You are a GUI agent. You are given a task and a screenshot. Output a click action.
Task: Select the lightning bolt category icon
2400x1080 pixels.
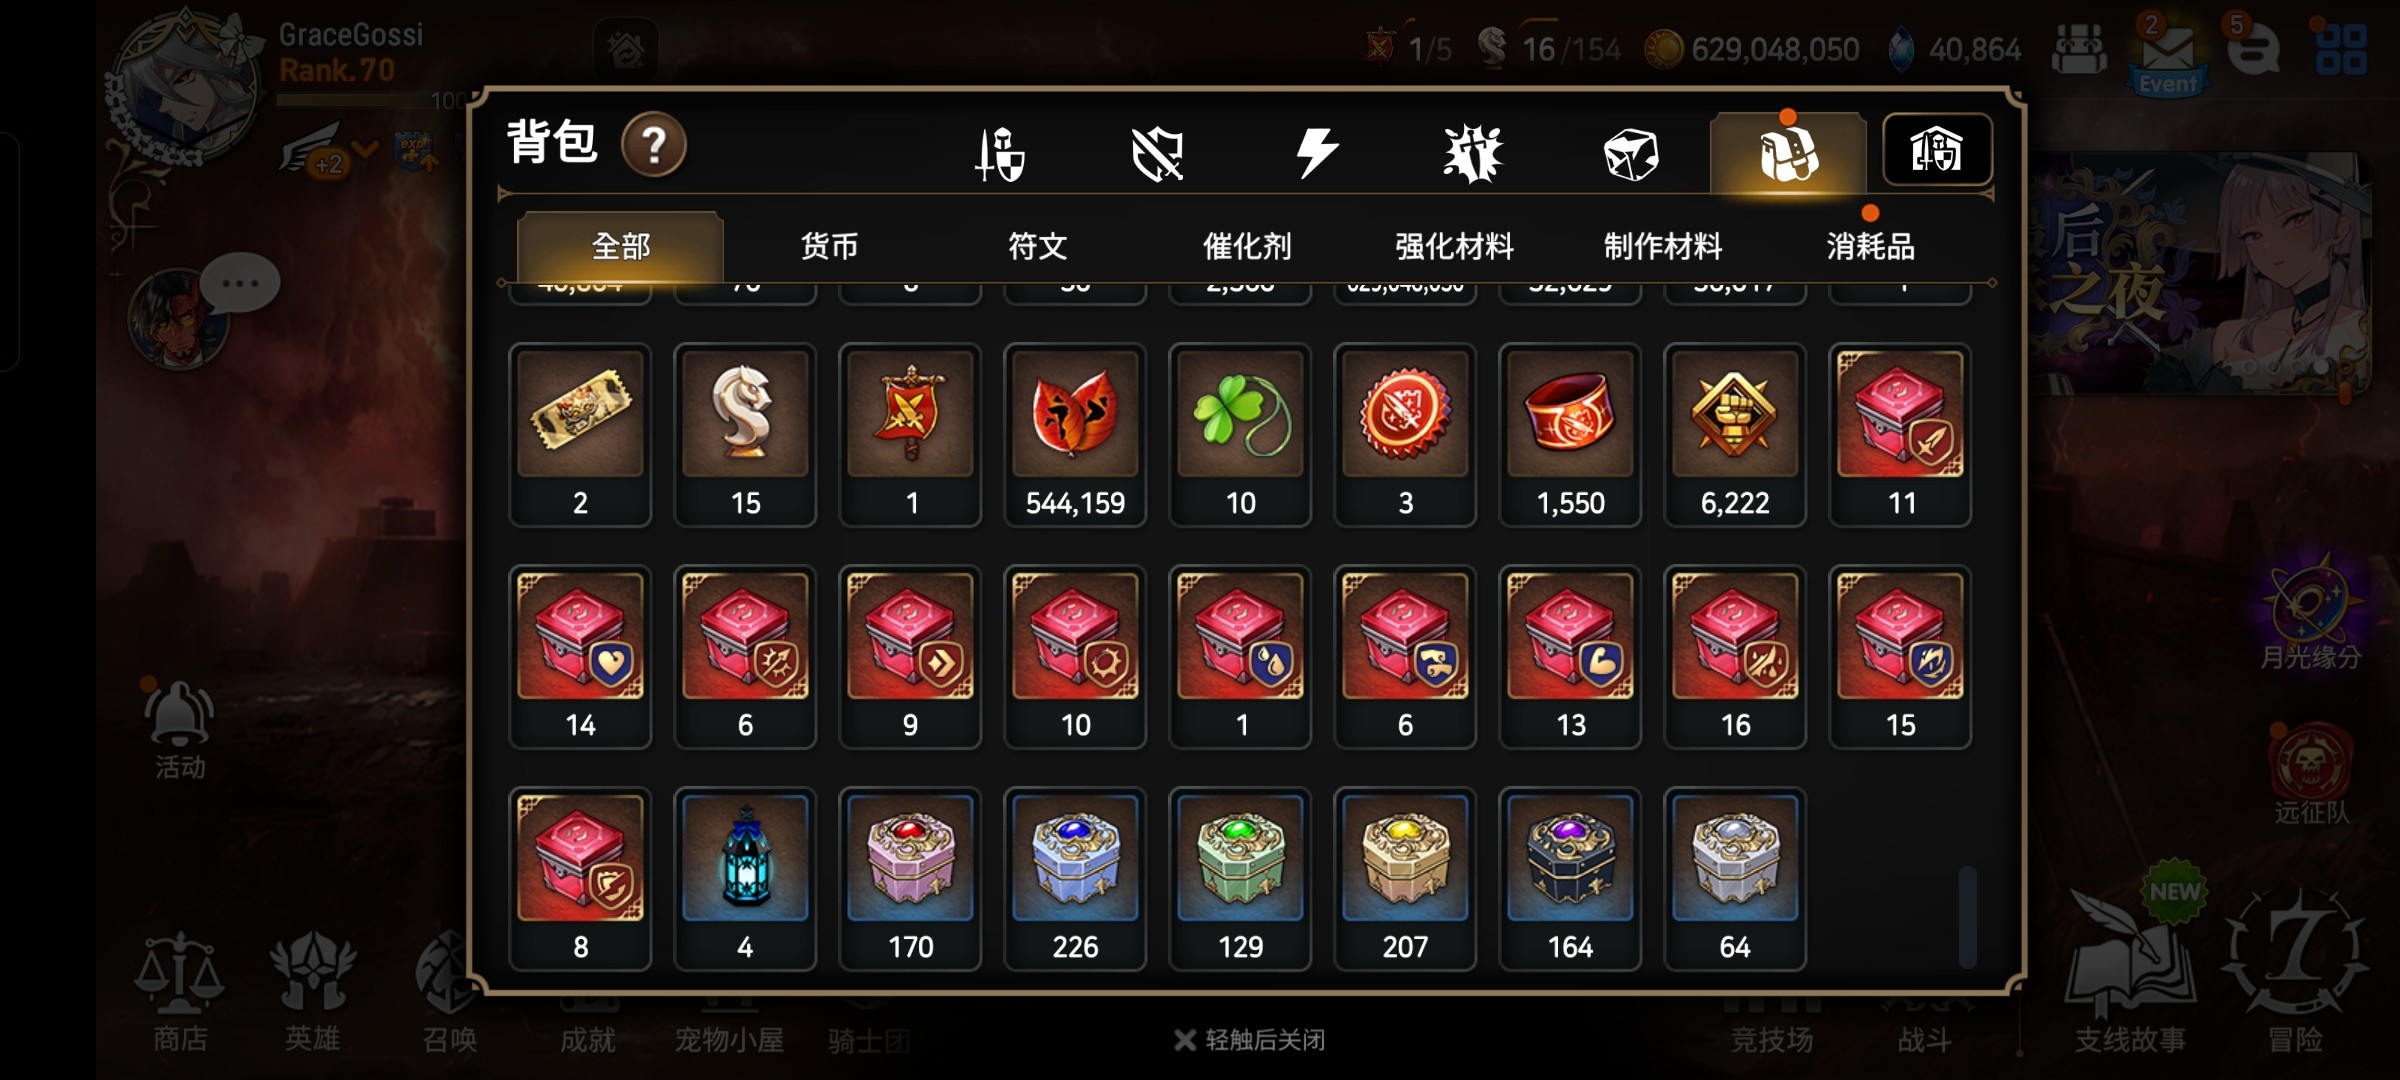pyautogui.click(x=1316, y=153)
